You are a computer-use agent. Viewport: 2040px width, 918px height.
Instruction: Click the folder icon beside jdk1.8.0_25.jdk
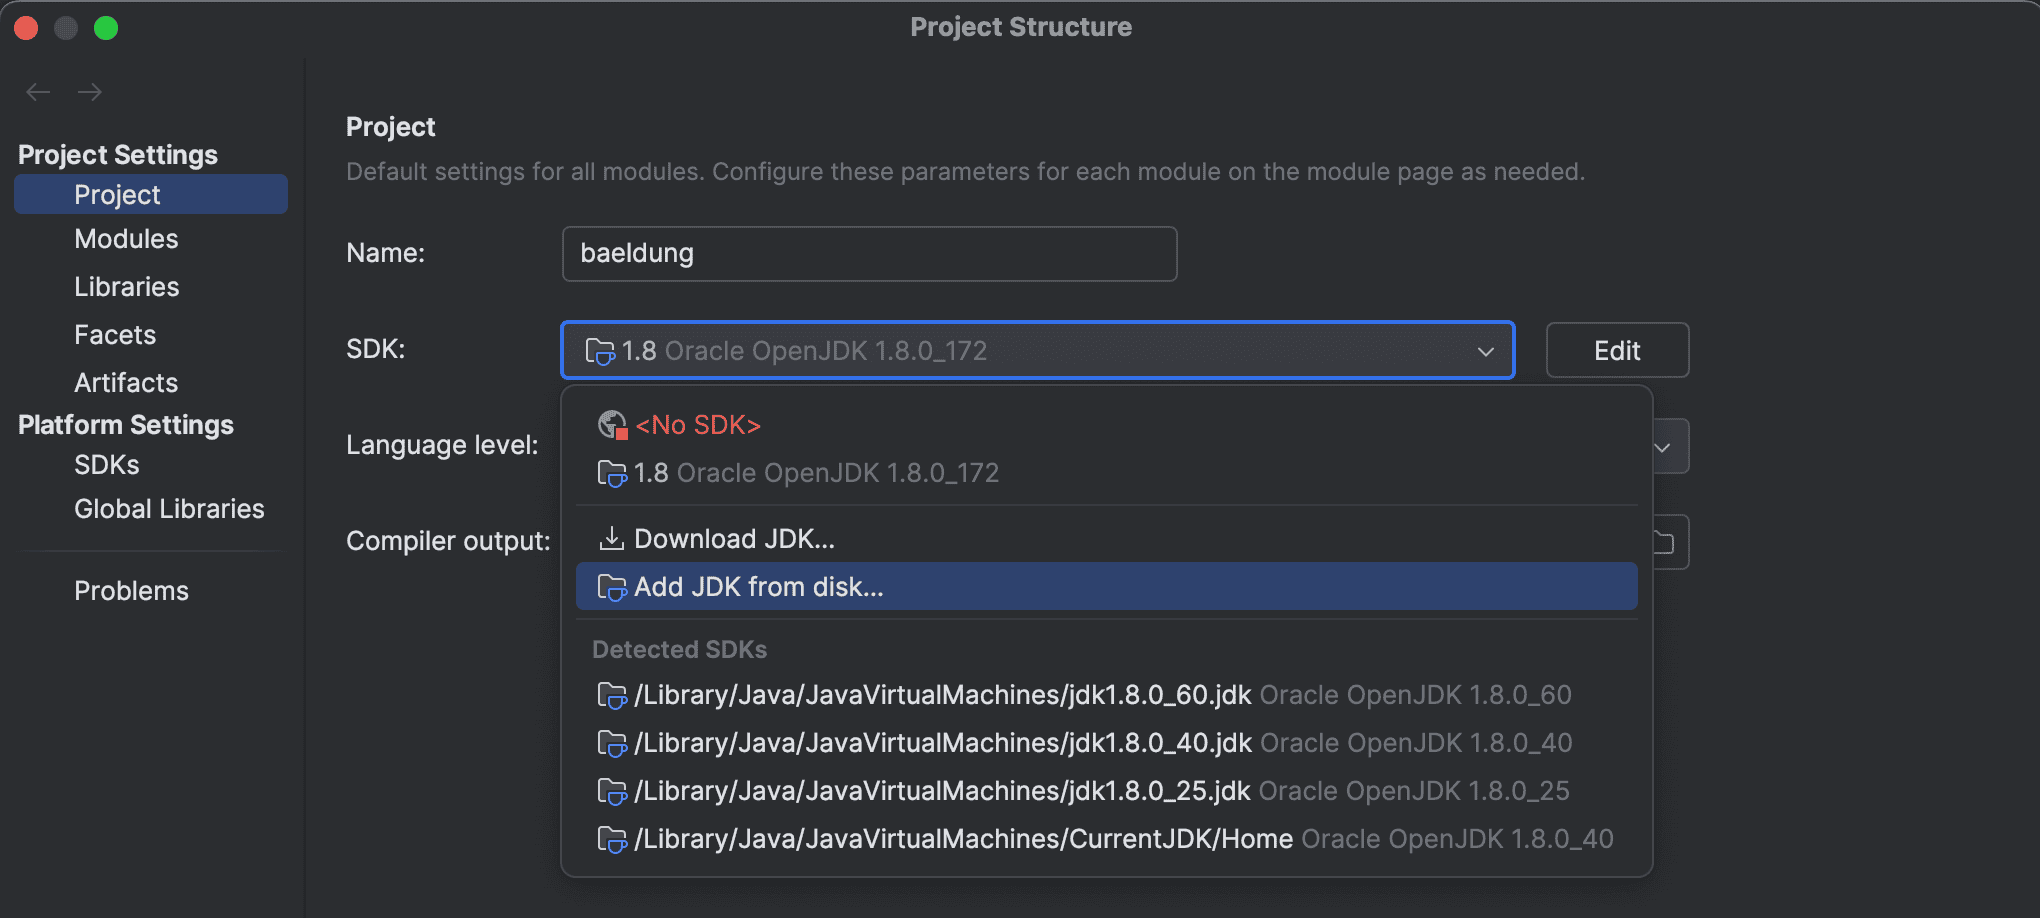(x=612, y=791)
